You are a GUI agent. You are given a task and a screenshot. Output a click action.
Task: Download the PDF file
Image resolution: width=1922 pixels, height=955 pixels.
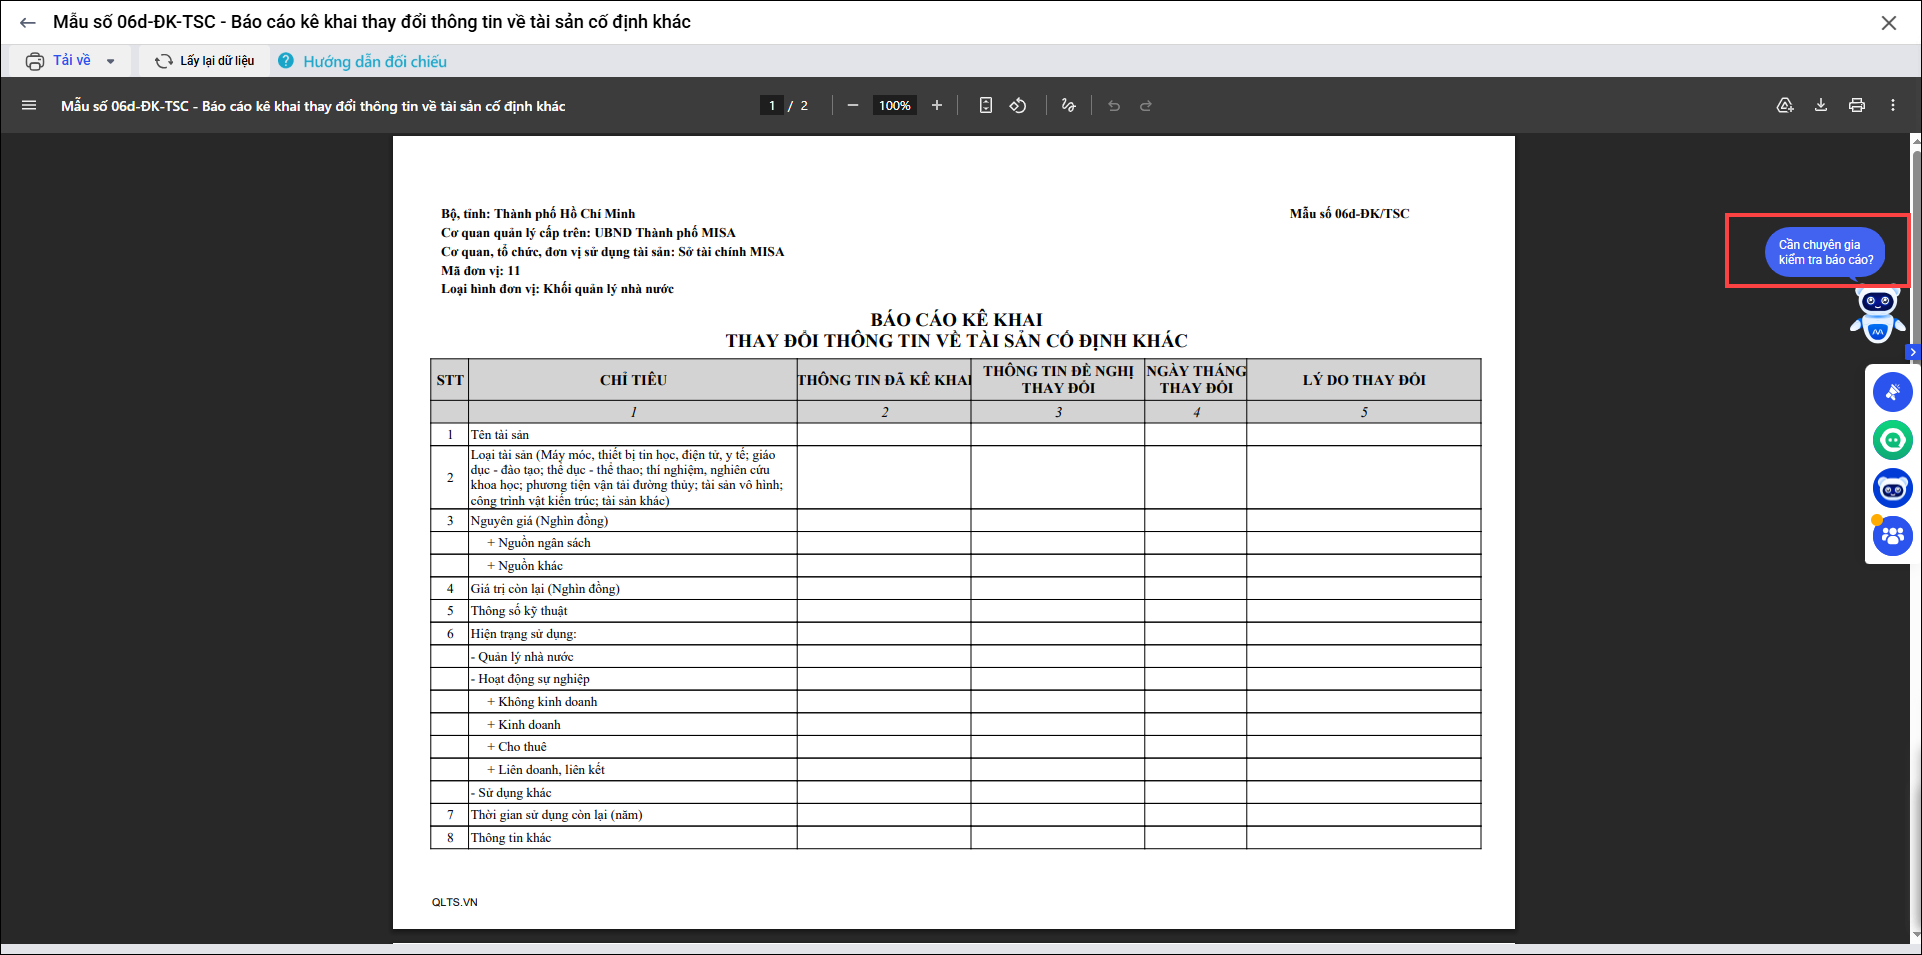pos(1821,105)
